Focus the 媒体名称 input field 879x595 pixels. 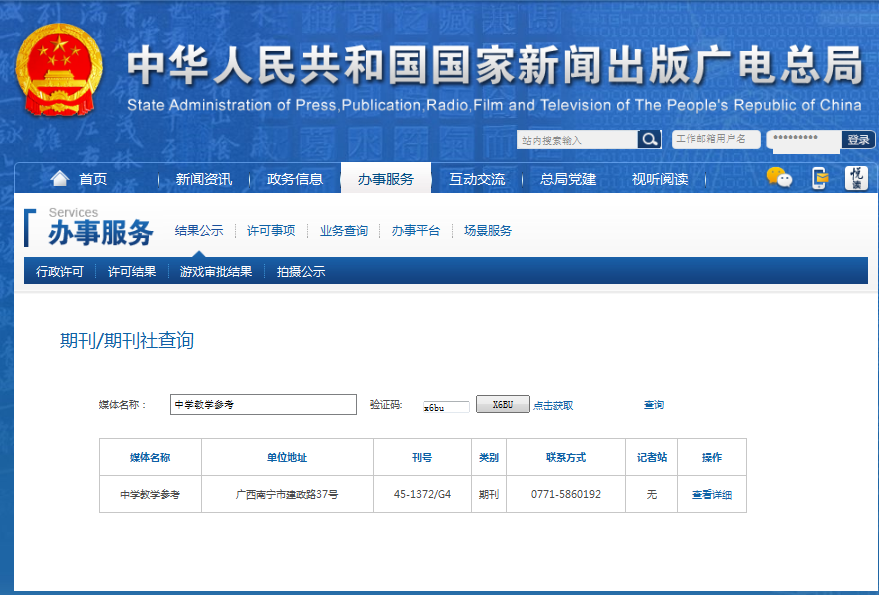tap(263, 404)
